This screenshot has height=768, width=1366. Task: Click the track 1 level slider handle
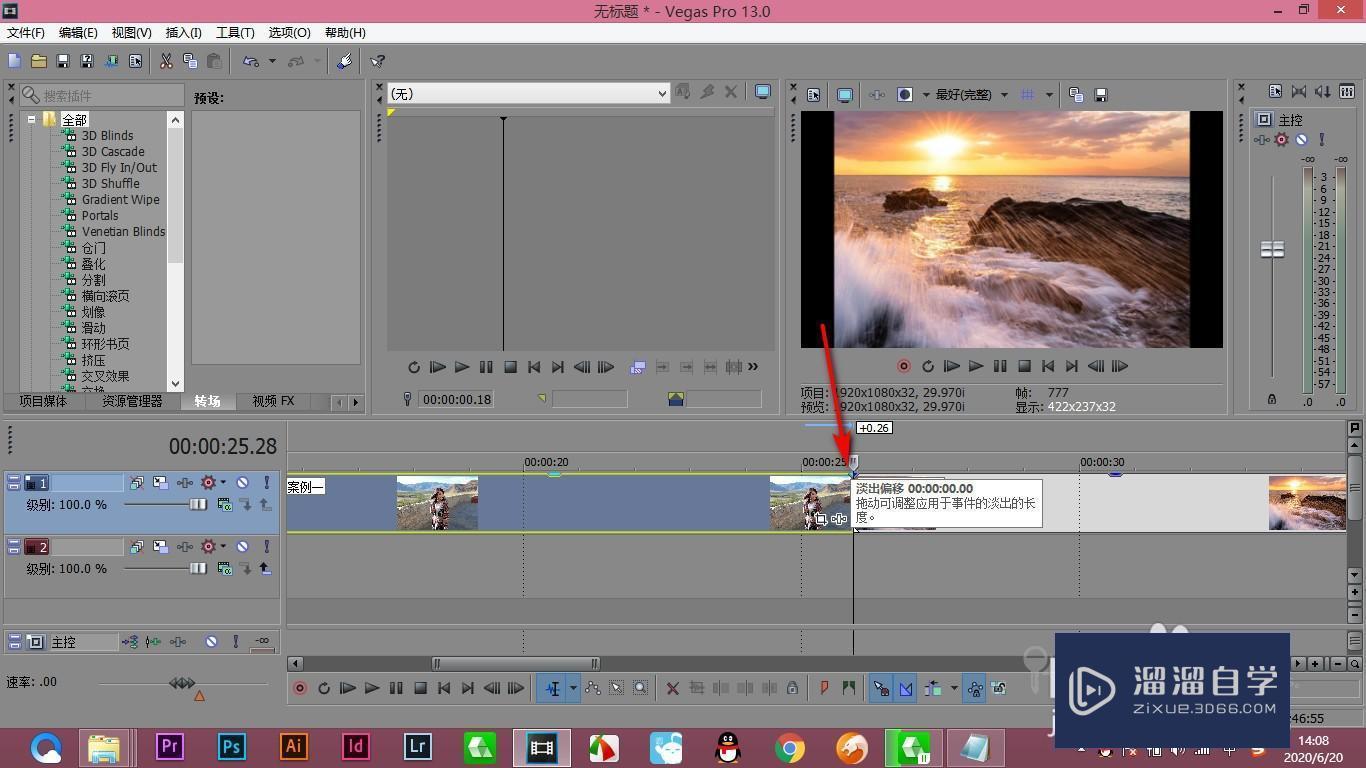198,505
